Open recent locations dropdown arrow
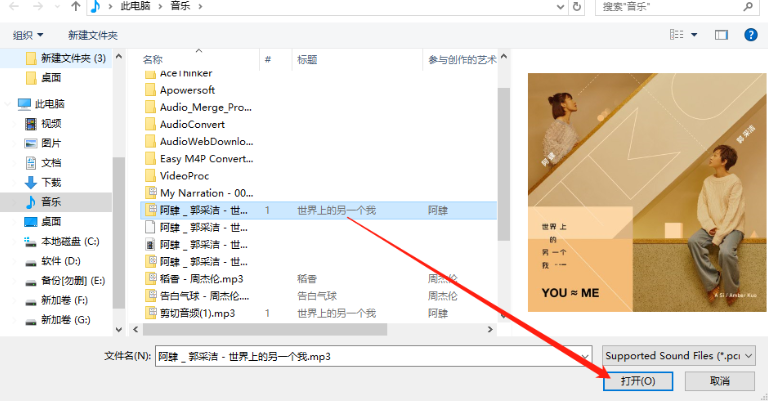Viewport: 768px width, 401px height. click(x=57, y=7)
